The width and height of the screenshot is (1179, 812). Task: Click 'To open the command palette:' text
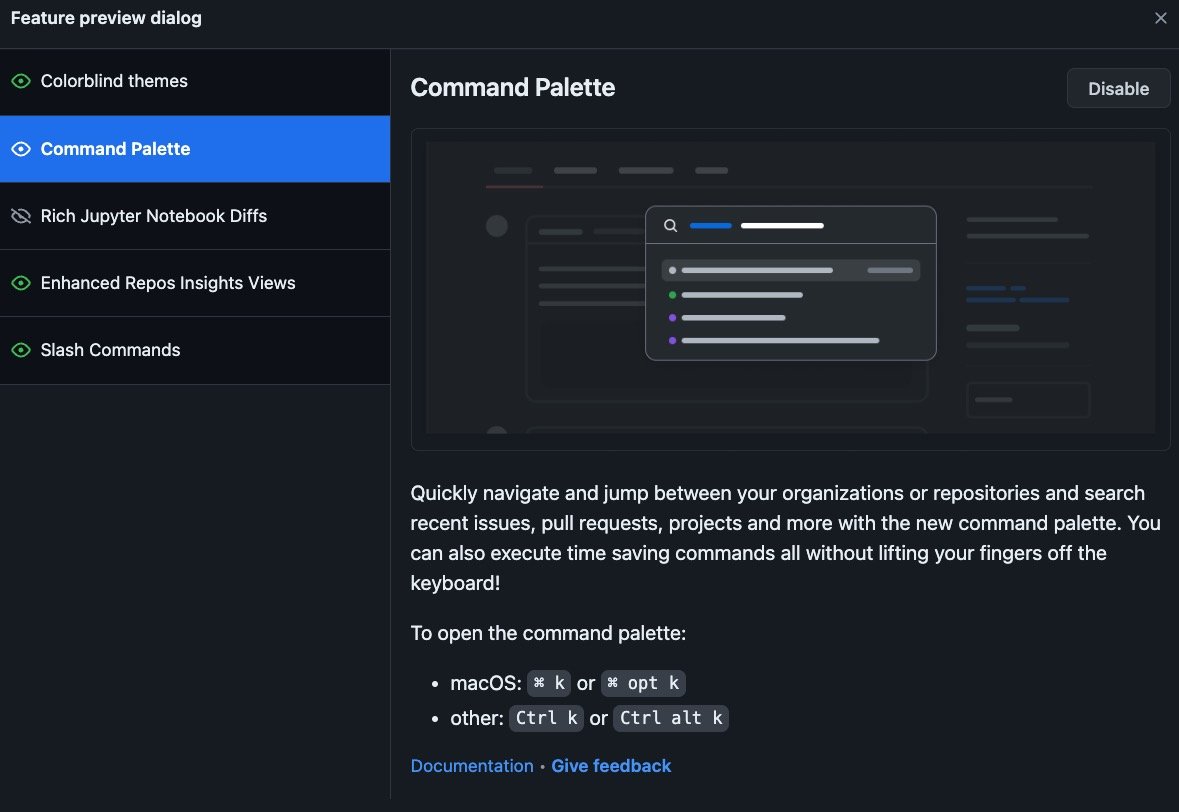click(548, 633)
